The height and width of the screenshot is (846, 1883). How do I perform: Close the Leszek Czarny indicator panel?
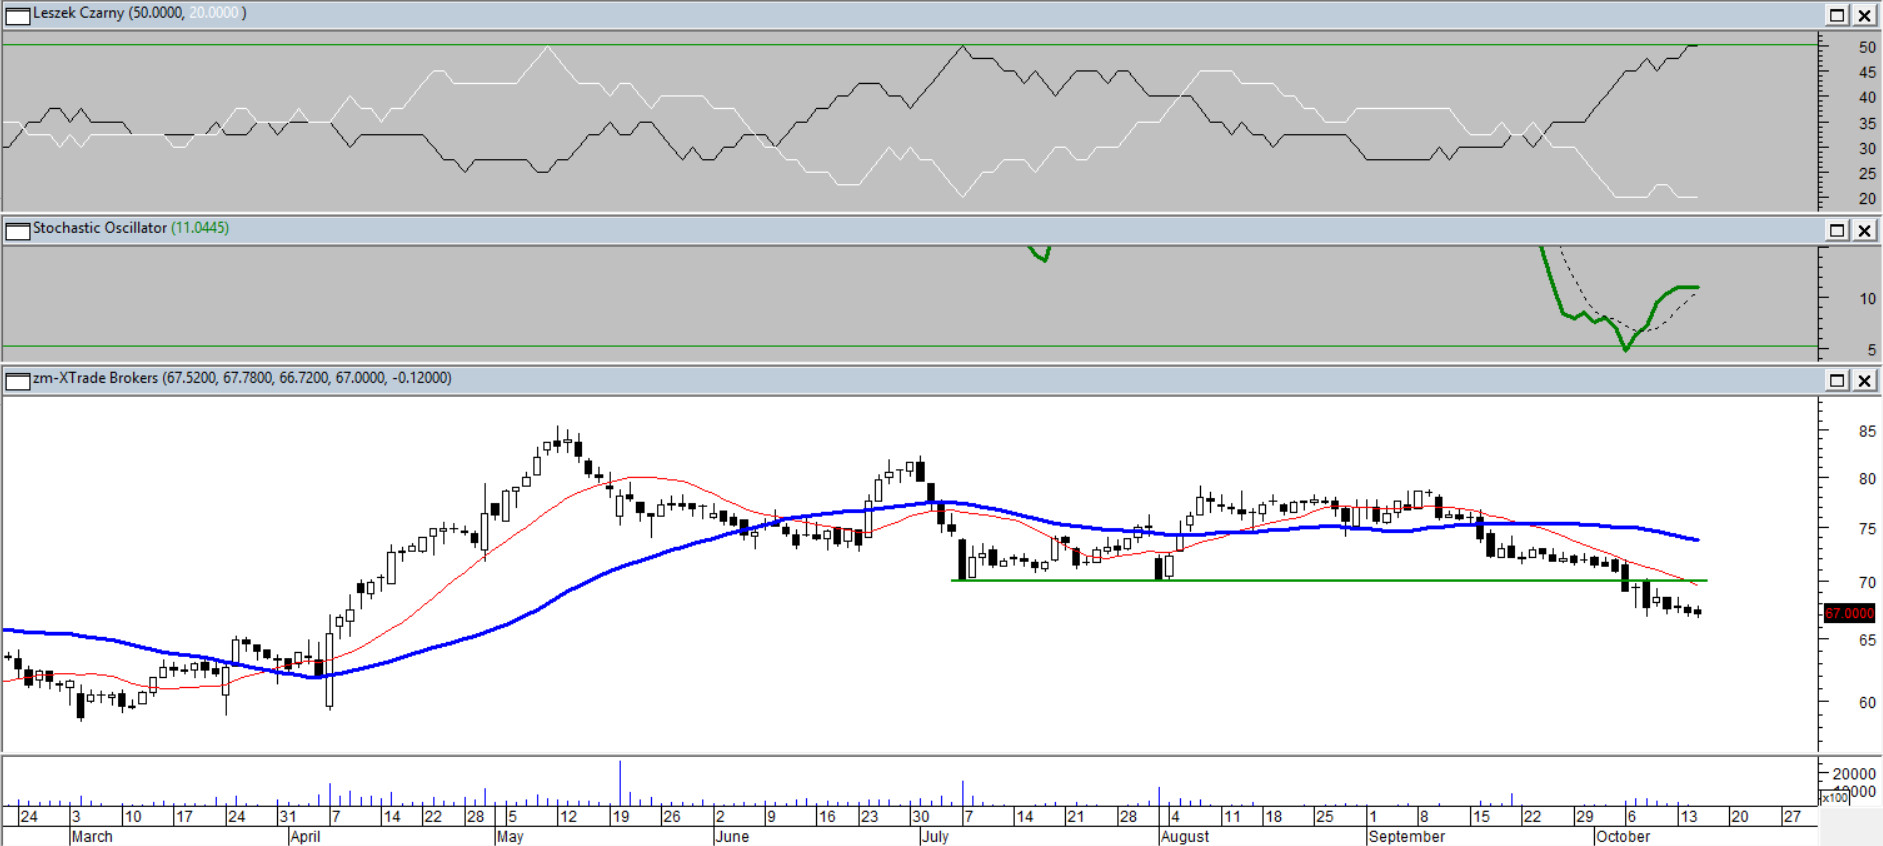(x=1865, y=15)
